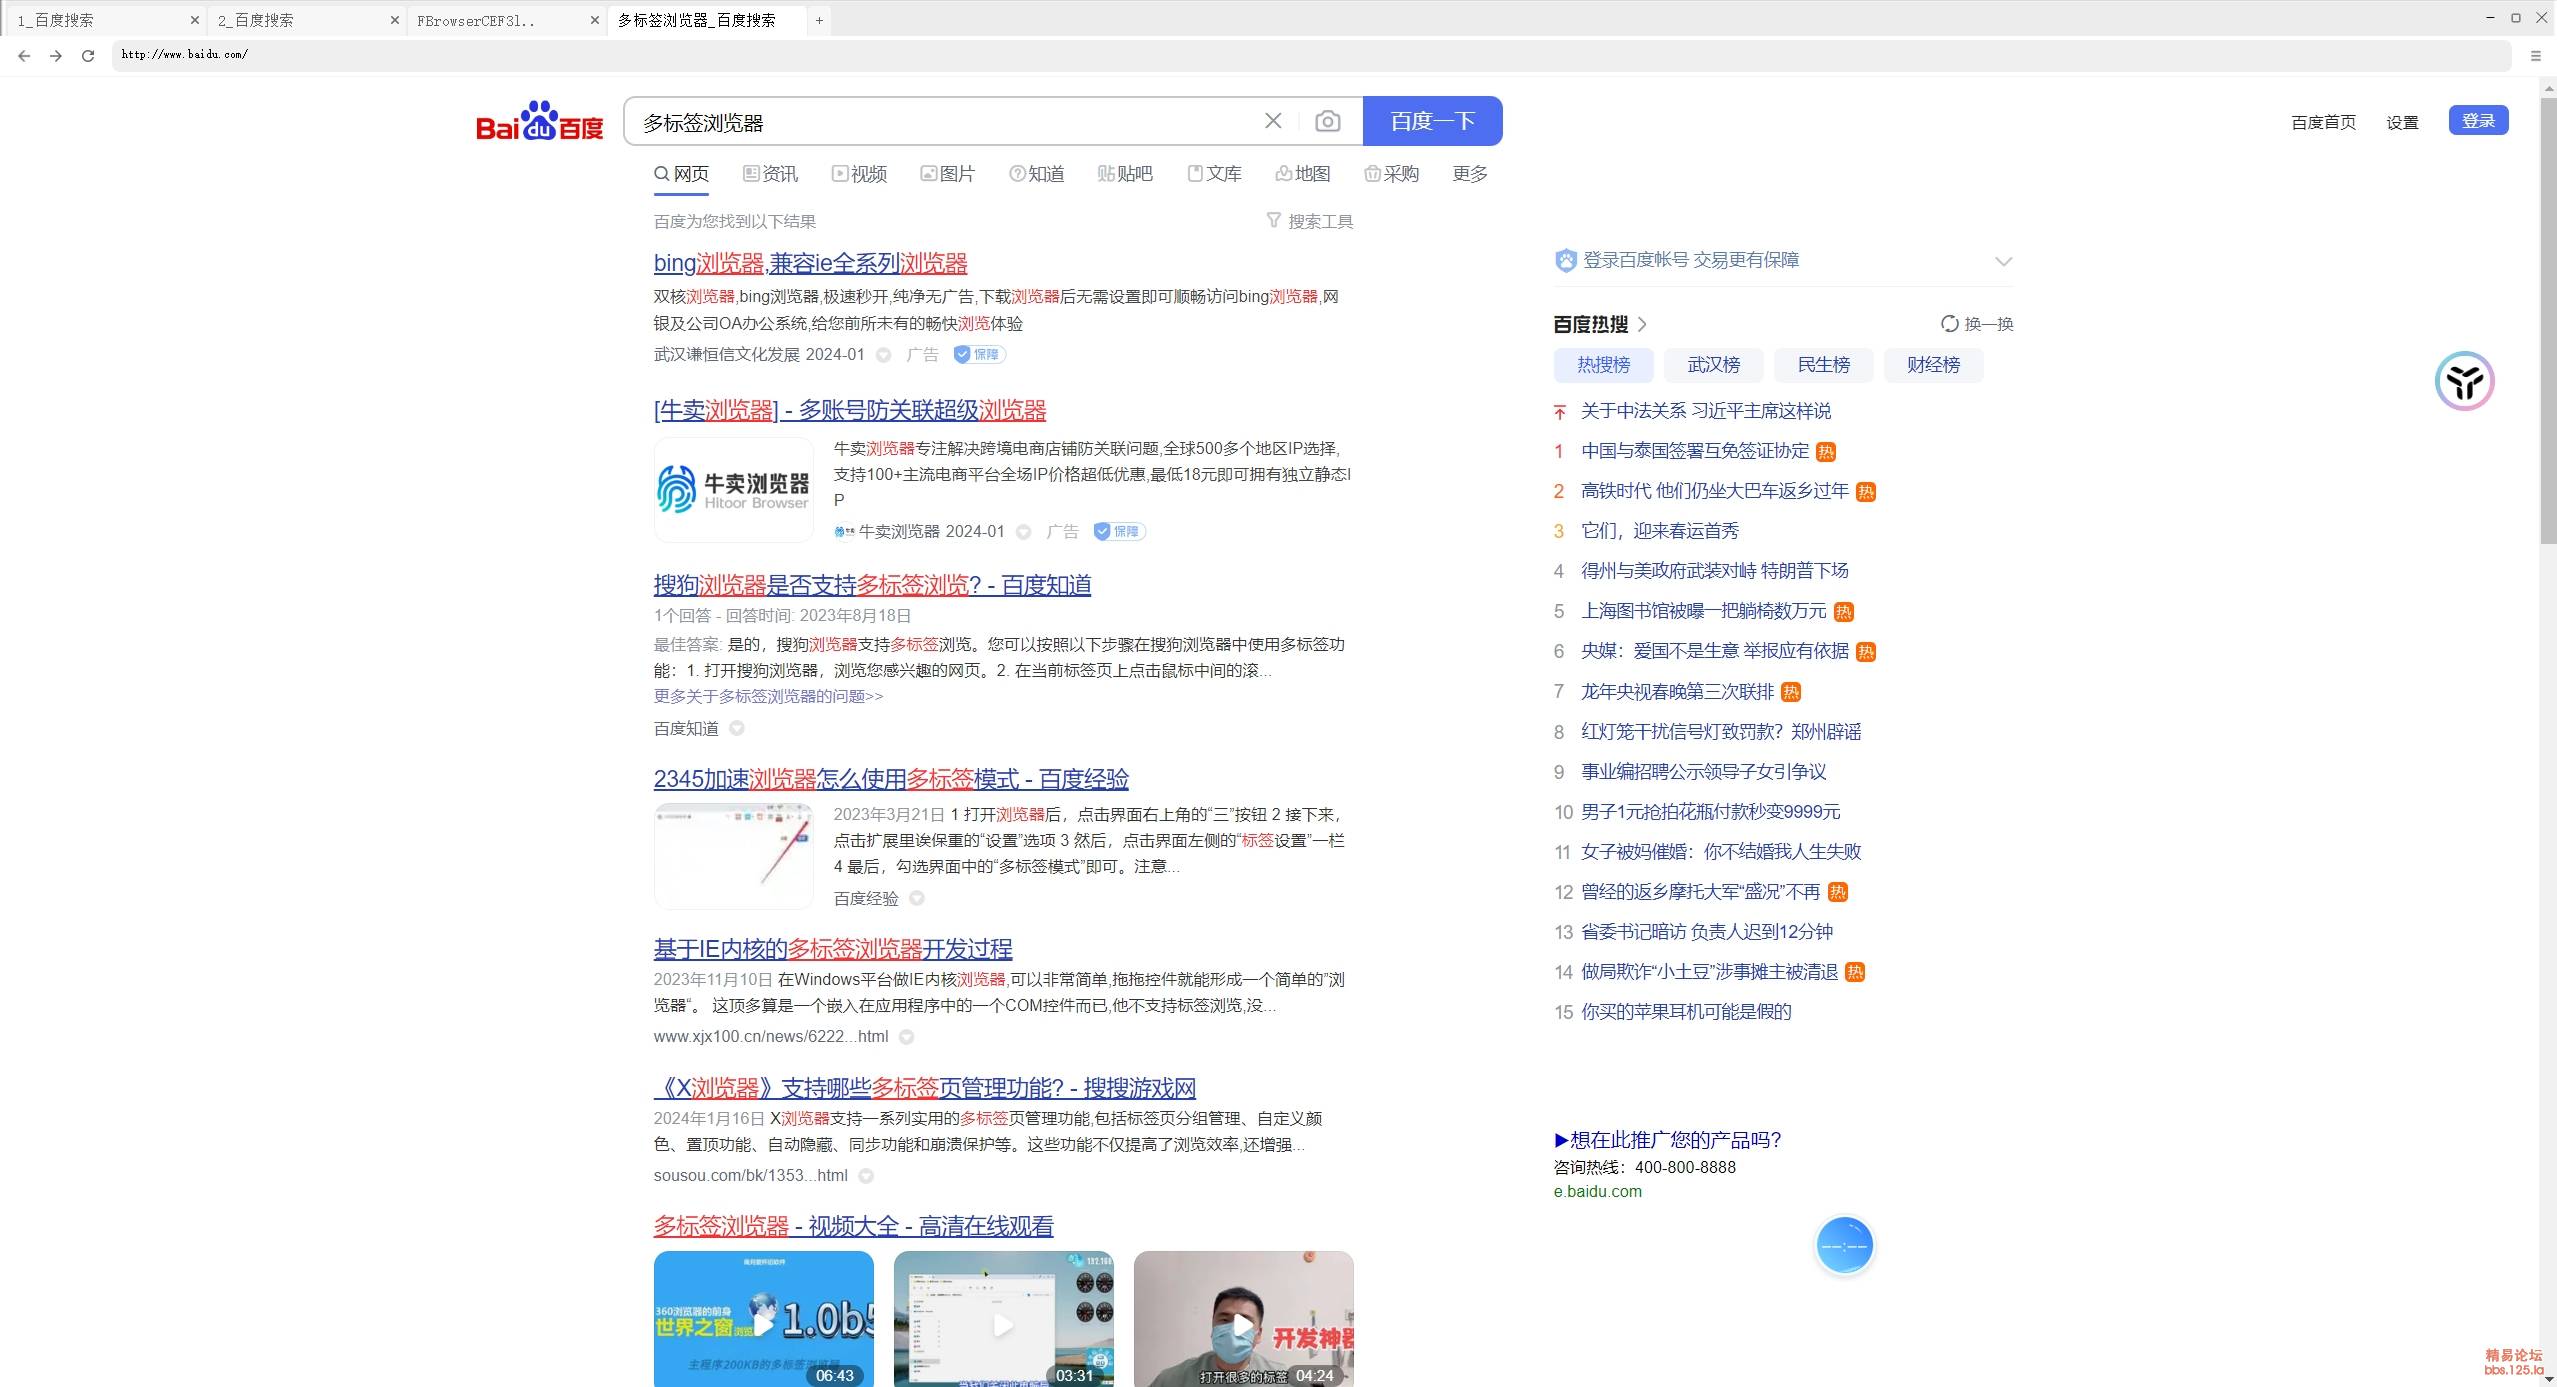This screenshot has width=2557, height=1387.
Task: Close the FBrowserCEF31 tab
Action: coord(595,20)
